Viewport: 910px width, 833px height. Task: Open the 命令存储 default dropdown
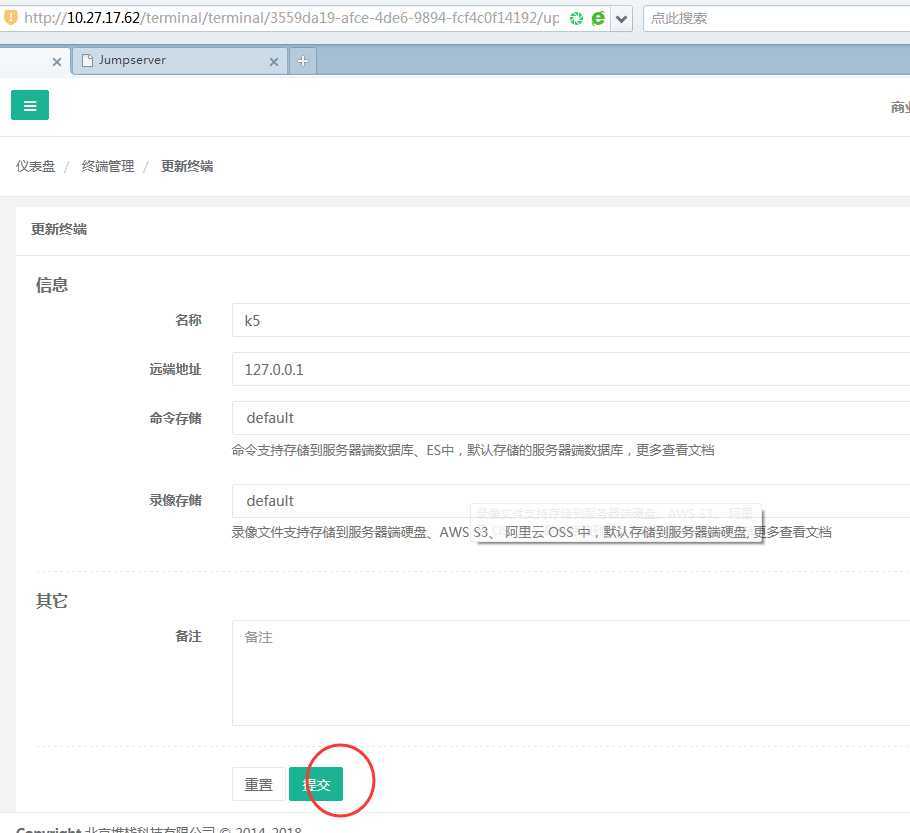point(571,418)
